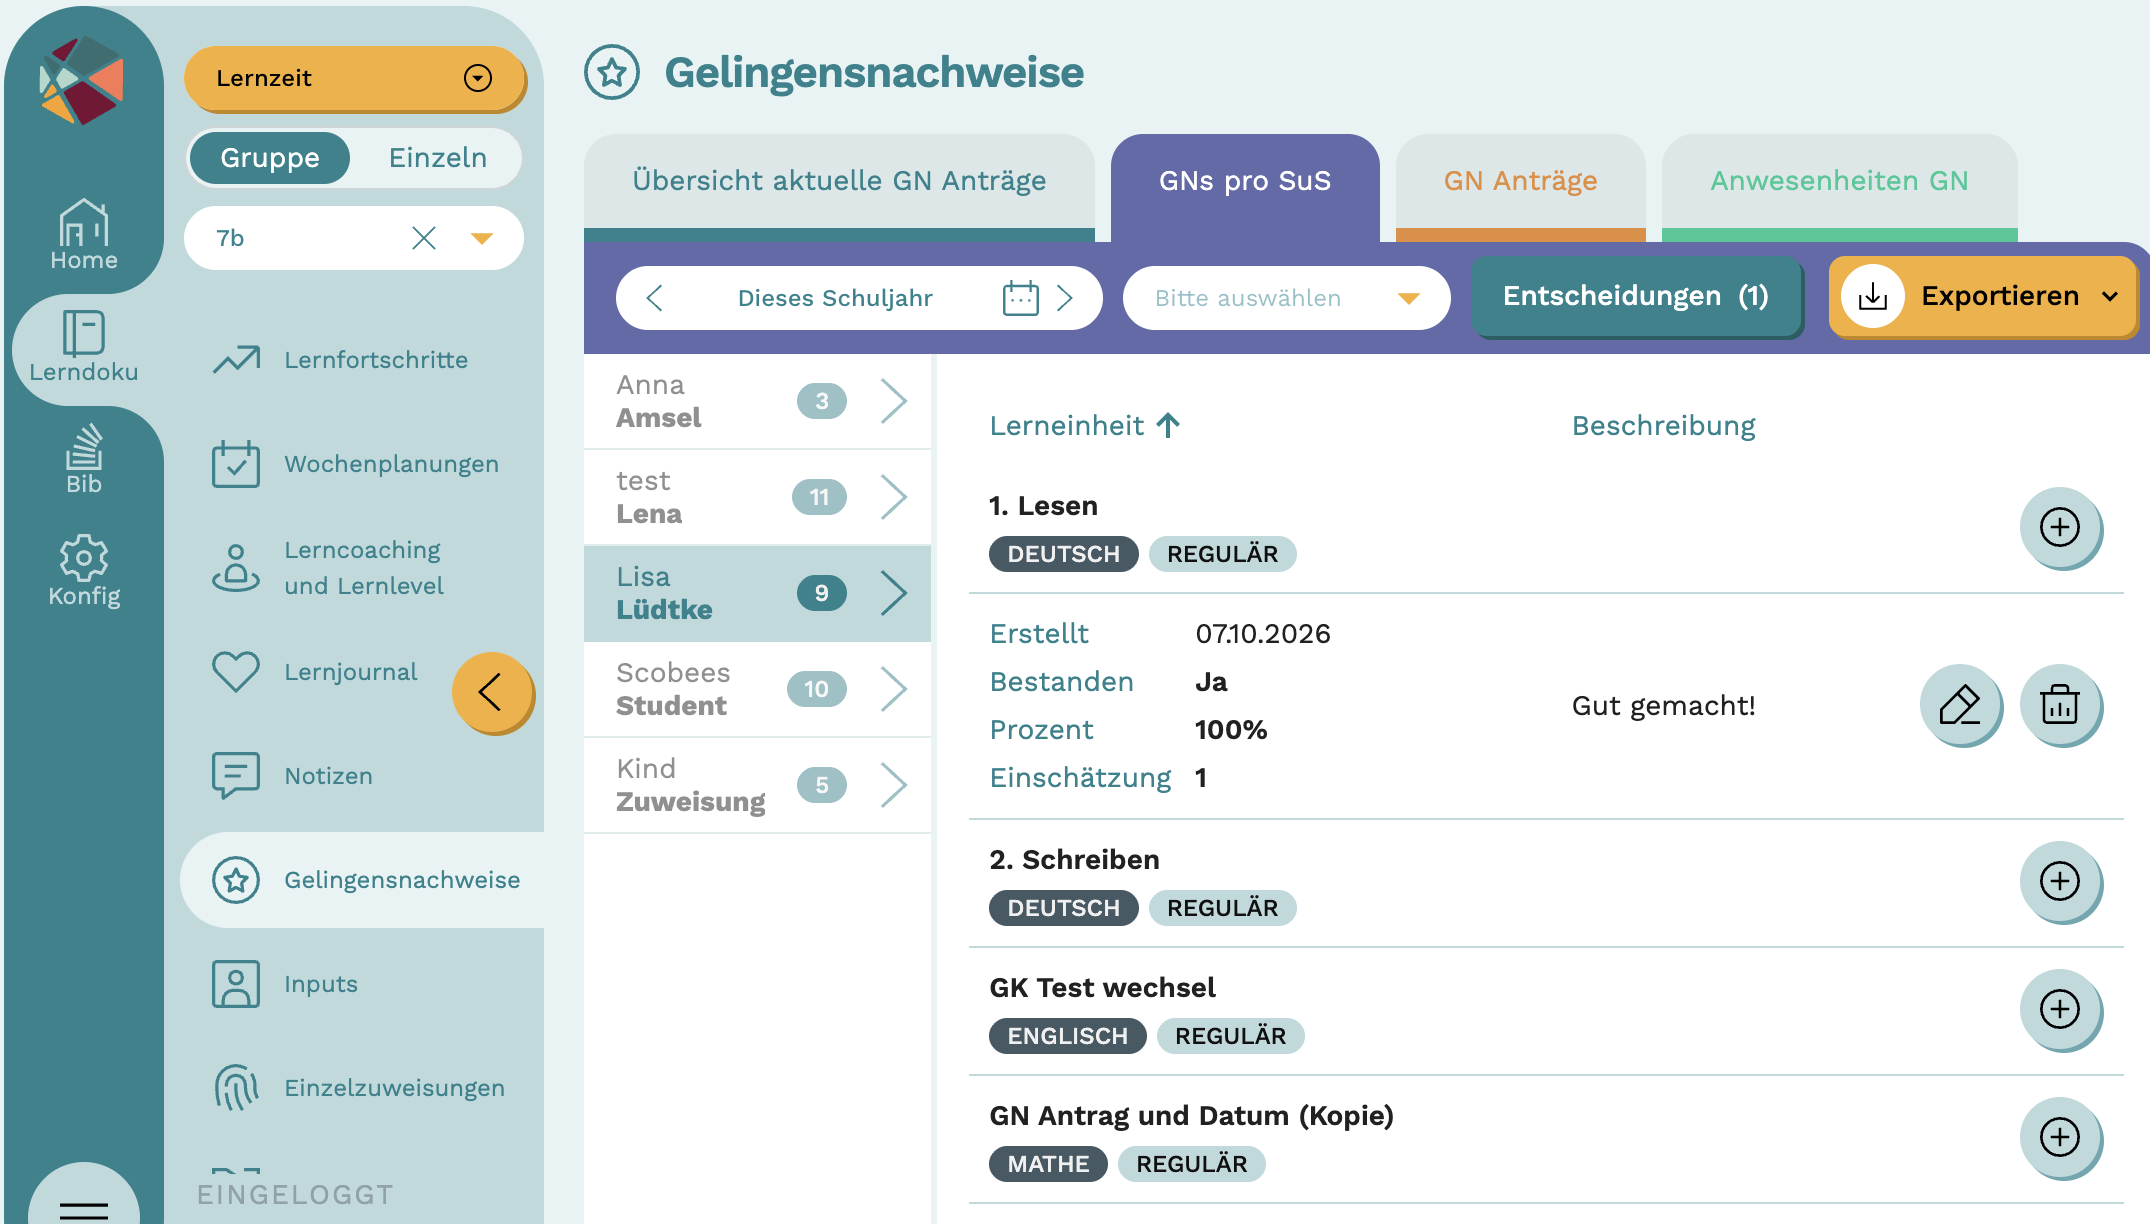Add entry for GK Test wechsel
Screen dimensions: 2150x1224
point(2060,1009)
